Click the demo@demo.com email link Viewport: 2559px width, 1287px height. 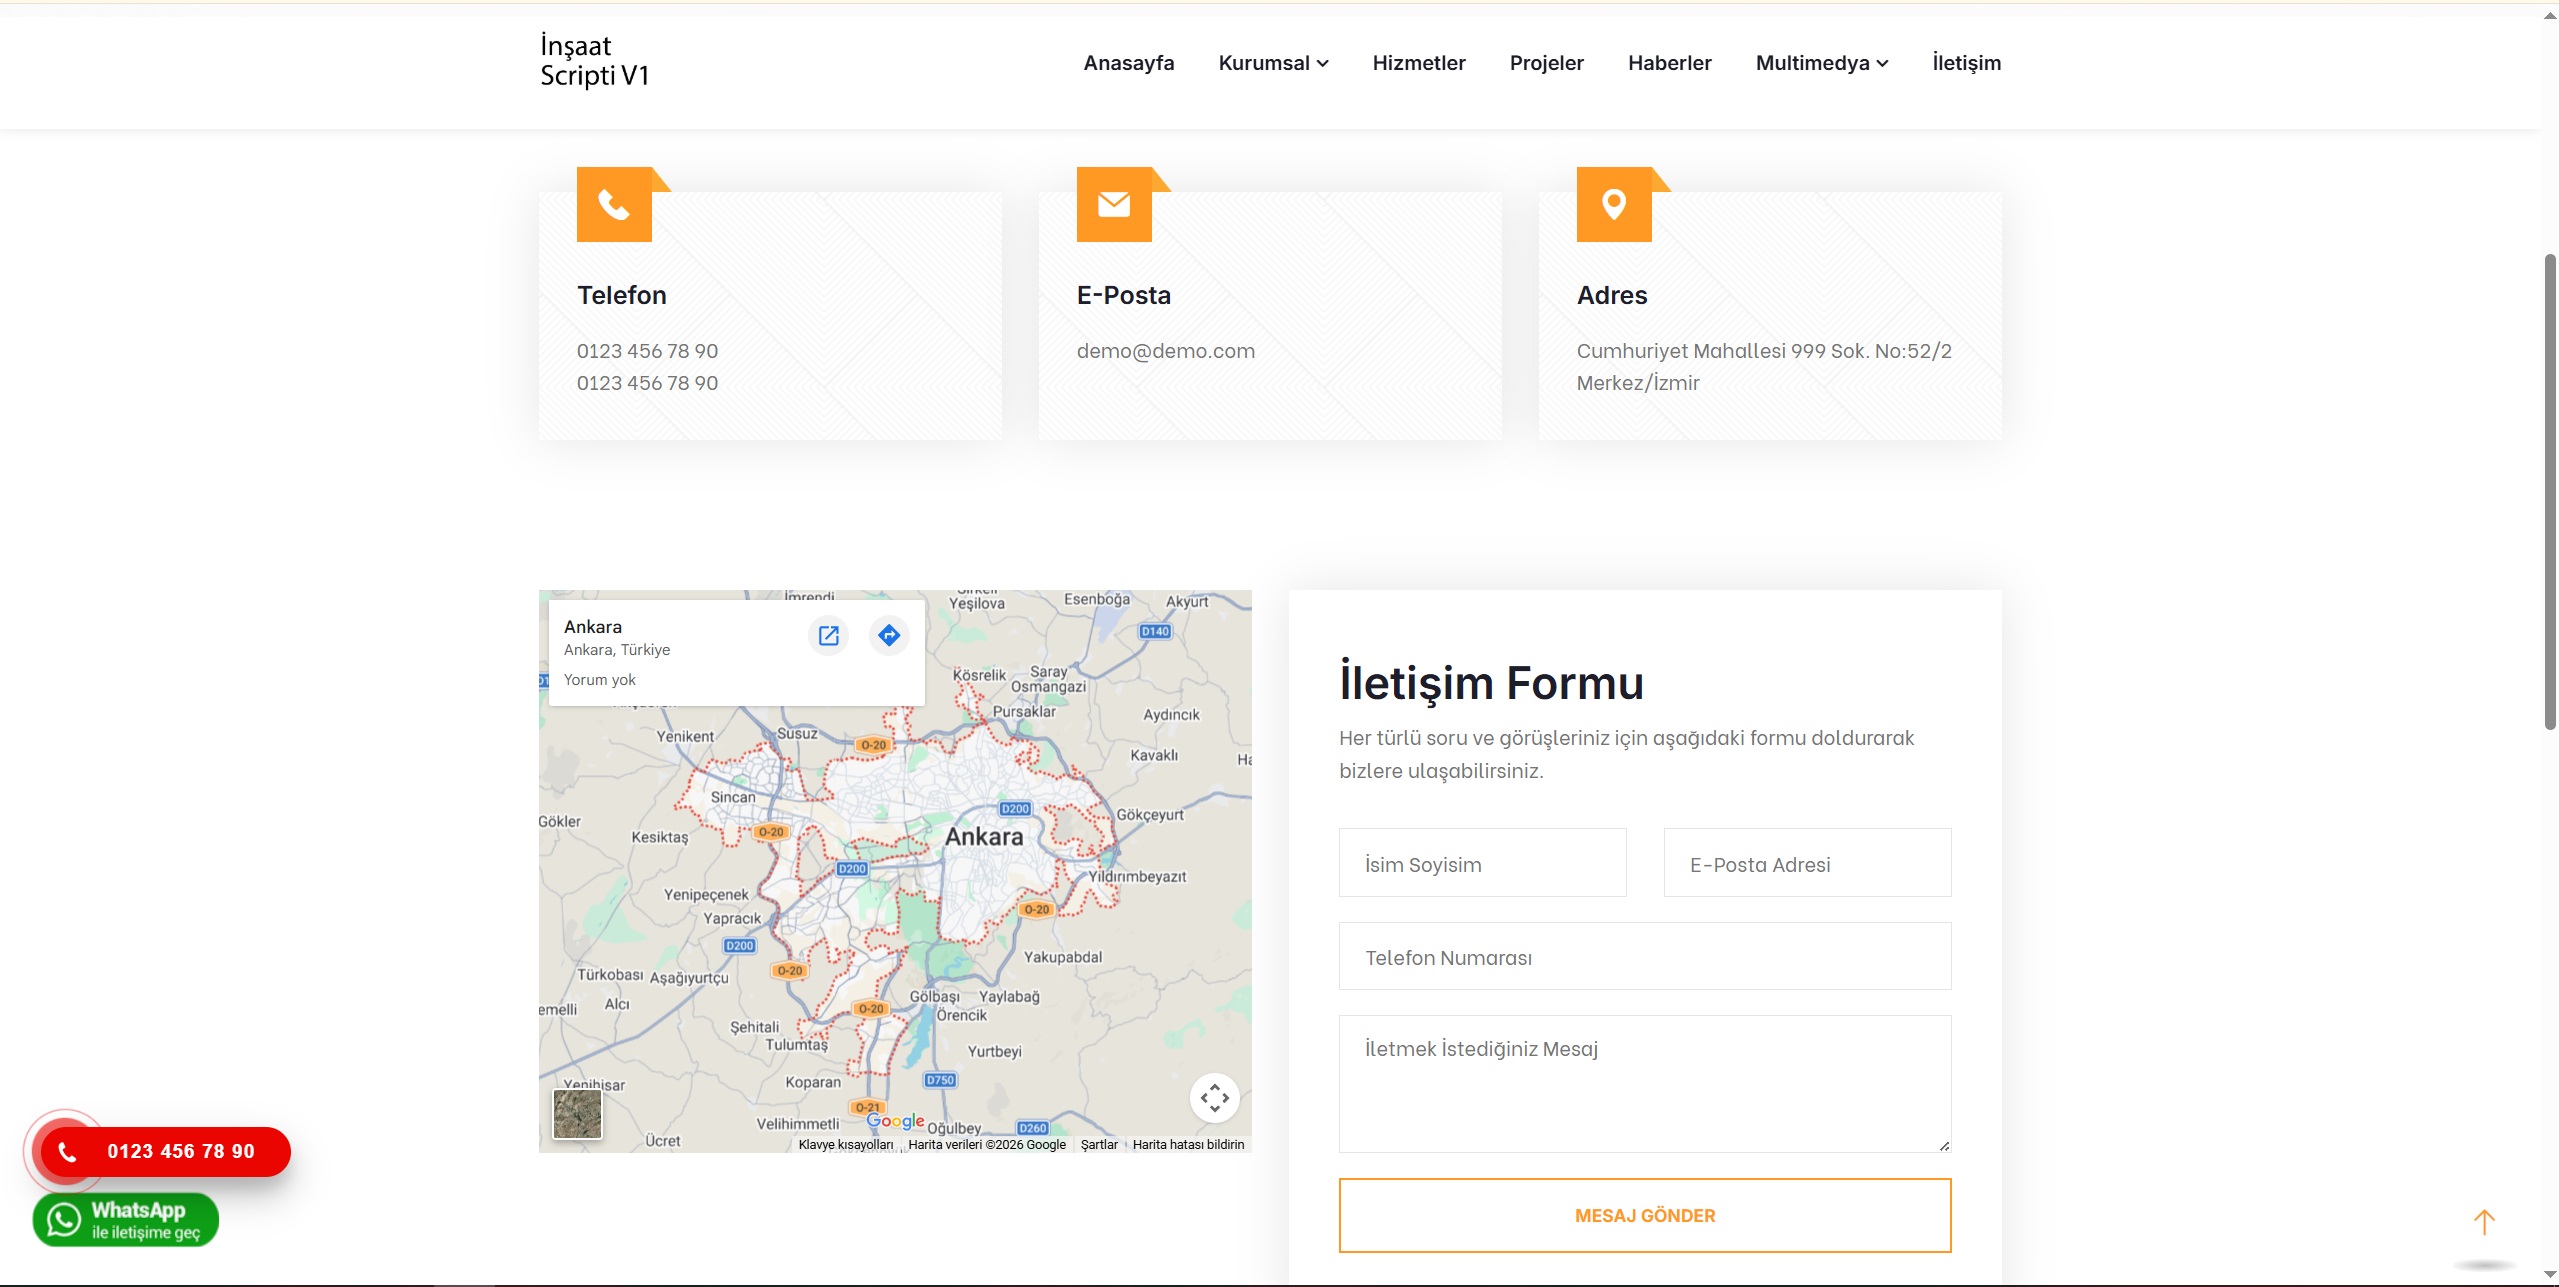coord(1165,351)
